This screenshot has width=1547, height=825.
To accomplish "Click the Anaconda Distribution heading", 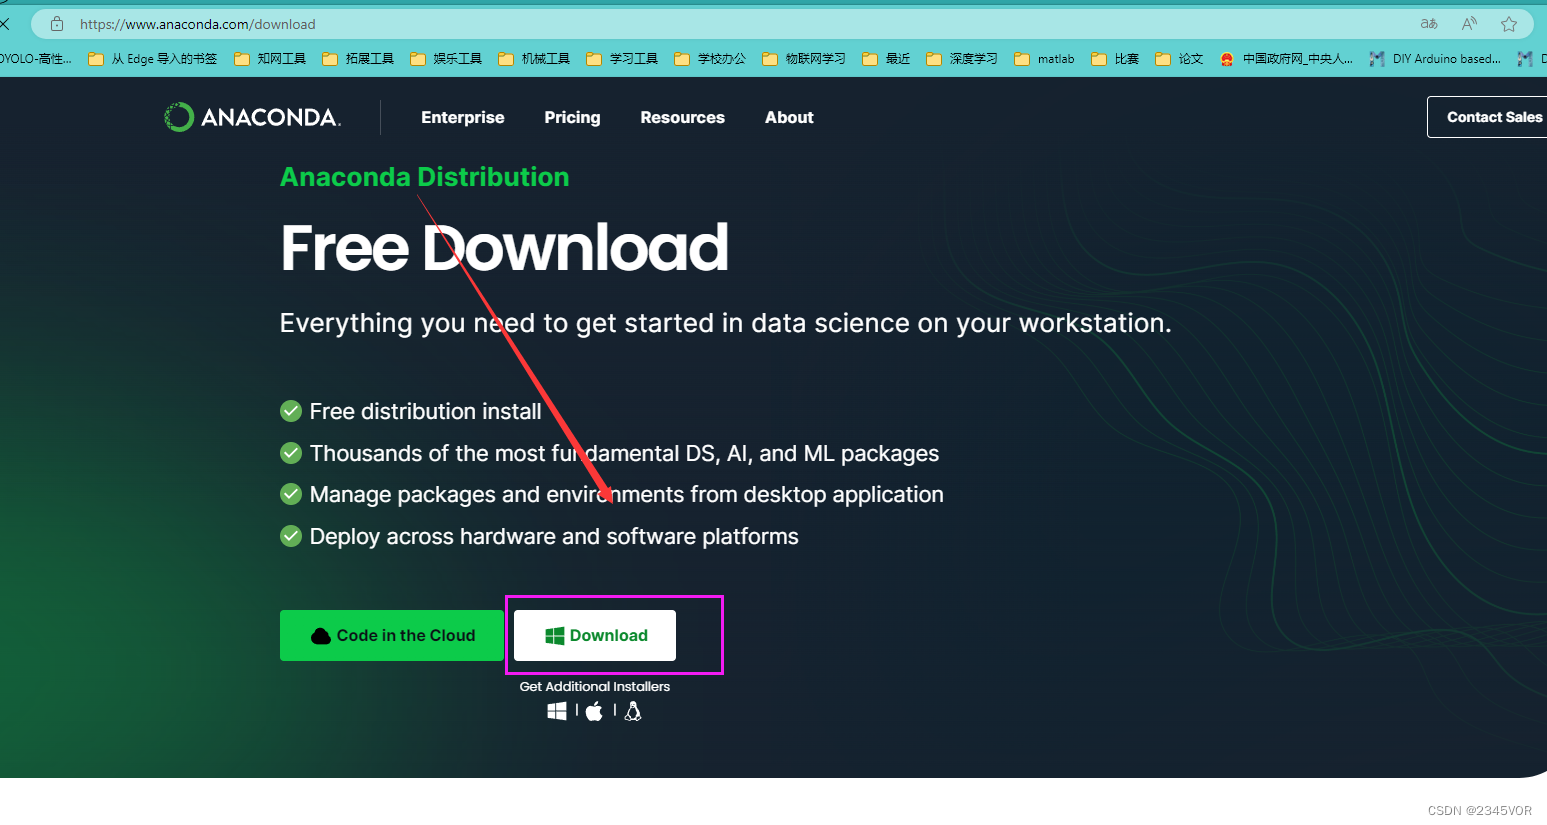I will pyautogui.click(x=424, y=177).
